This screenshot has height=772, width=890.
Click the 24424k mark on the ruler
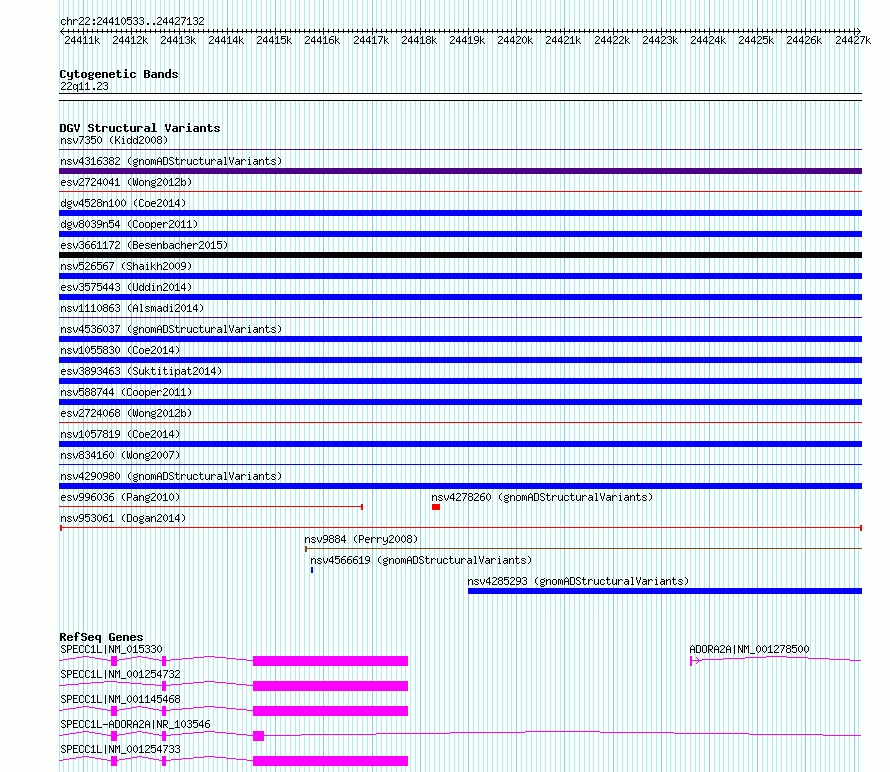[x=708, y=40]
